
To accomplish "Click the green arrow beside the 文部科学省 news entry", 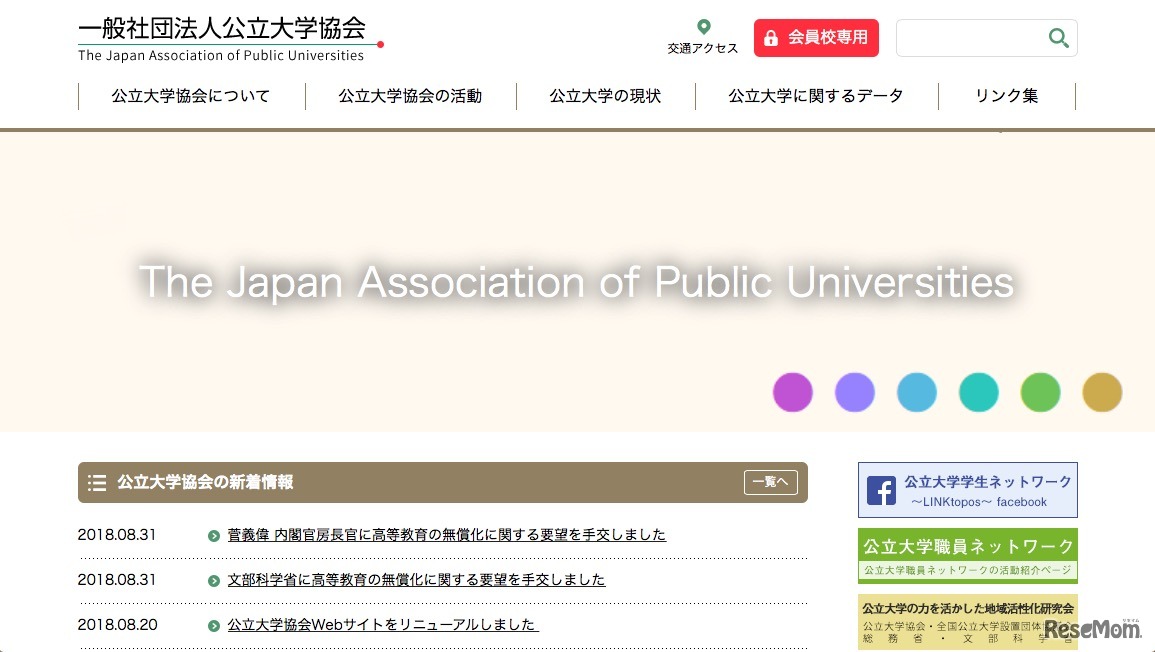I will [x=214, y=579].
